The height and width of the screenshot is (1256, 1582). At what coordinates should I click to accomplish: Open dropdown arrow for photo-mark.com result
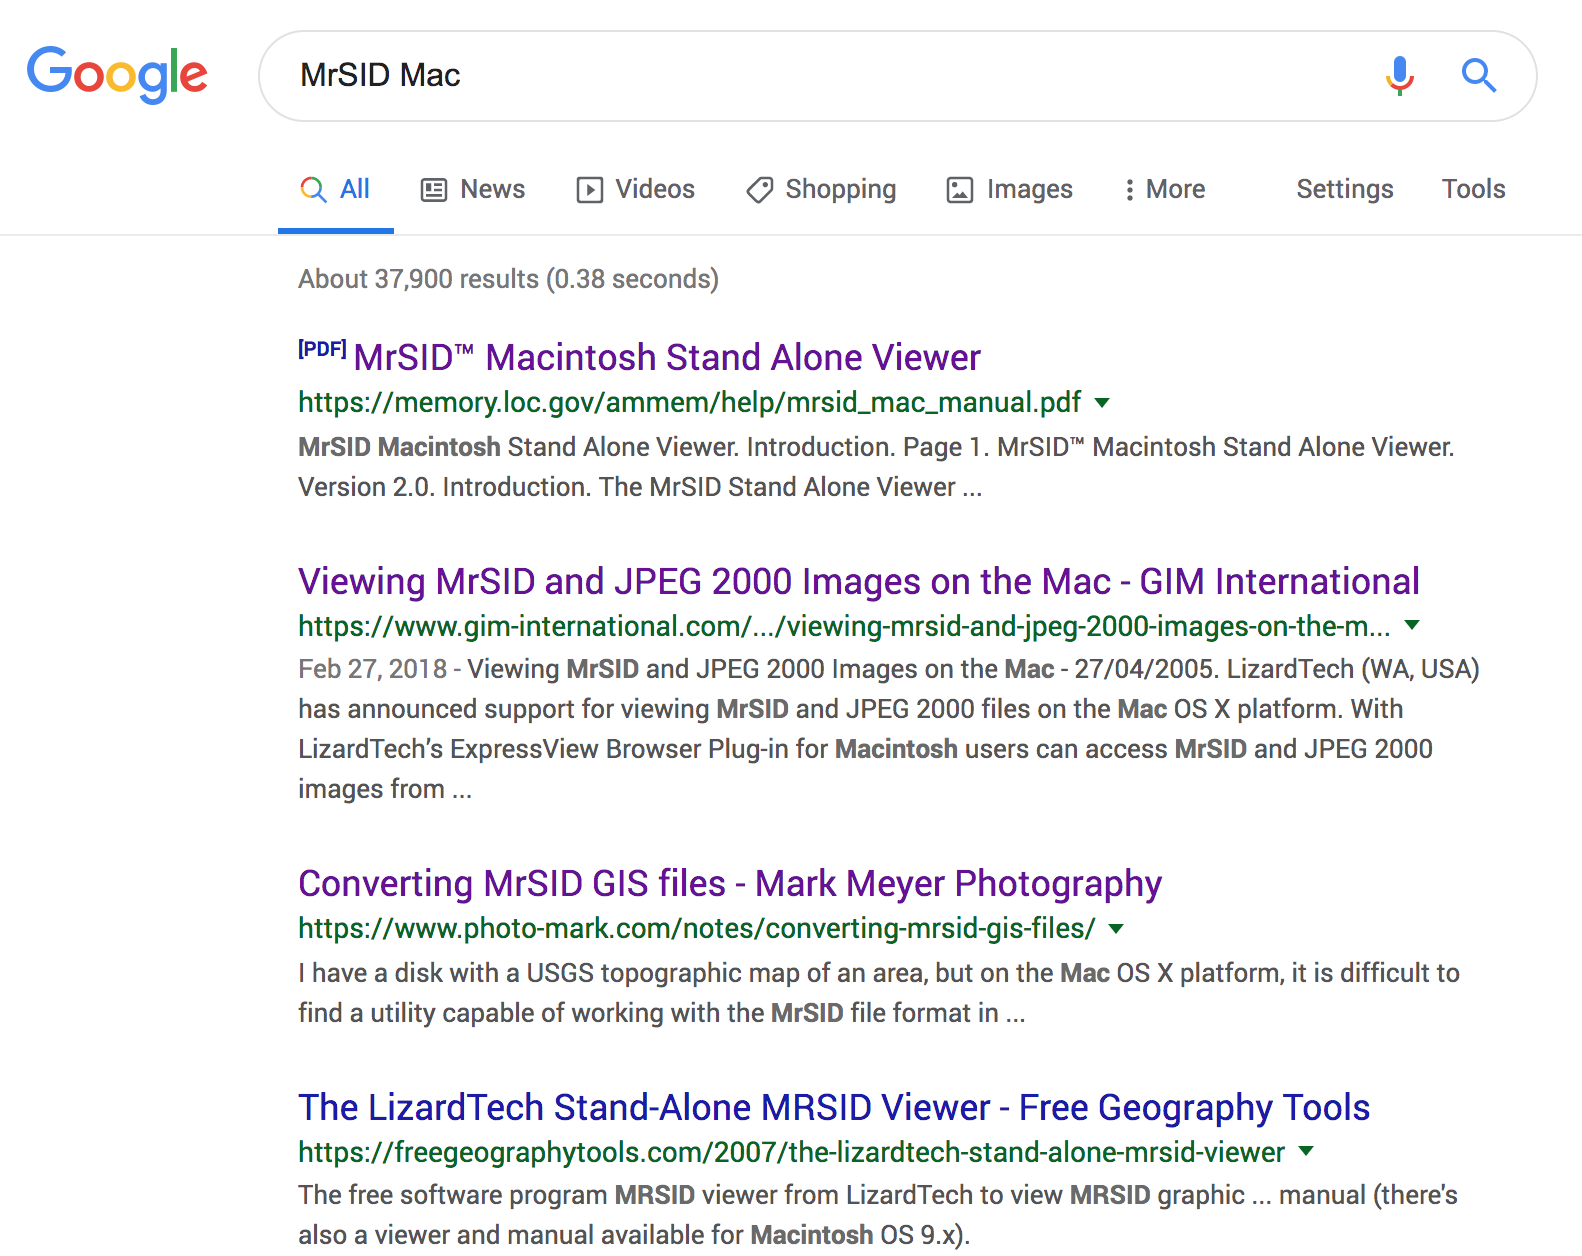[1116, 929]
